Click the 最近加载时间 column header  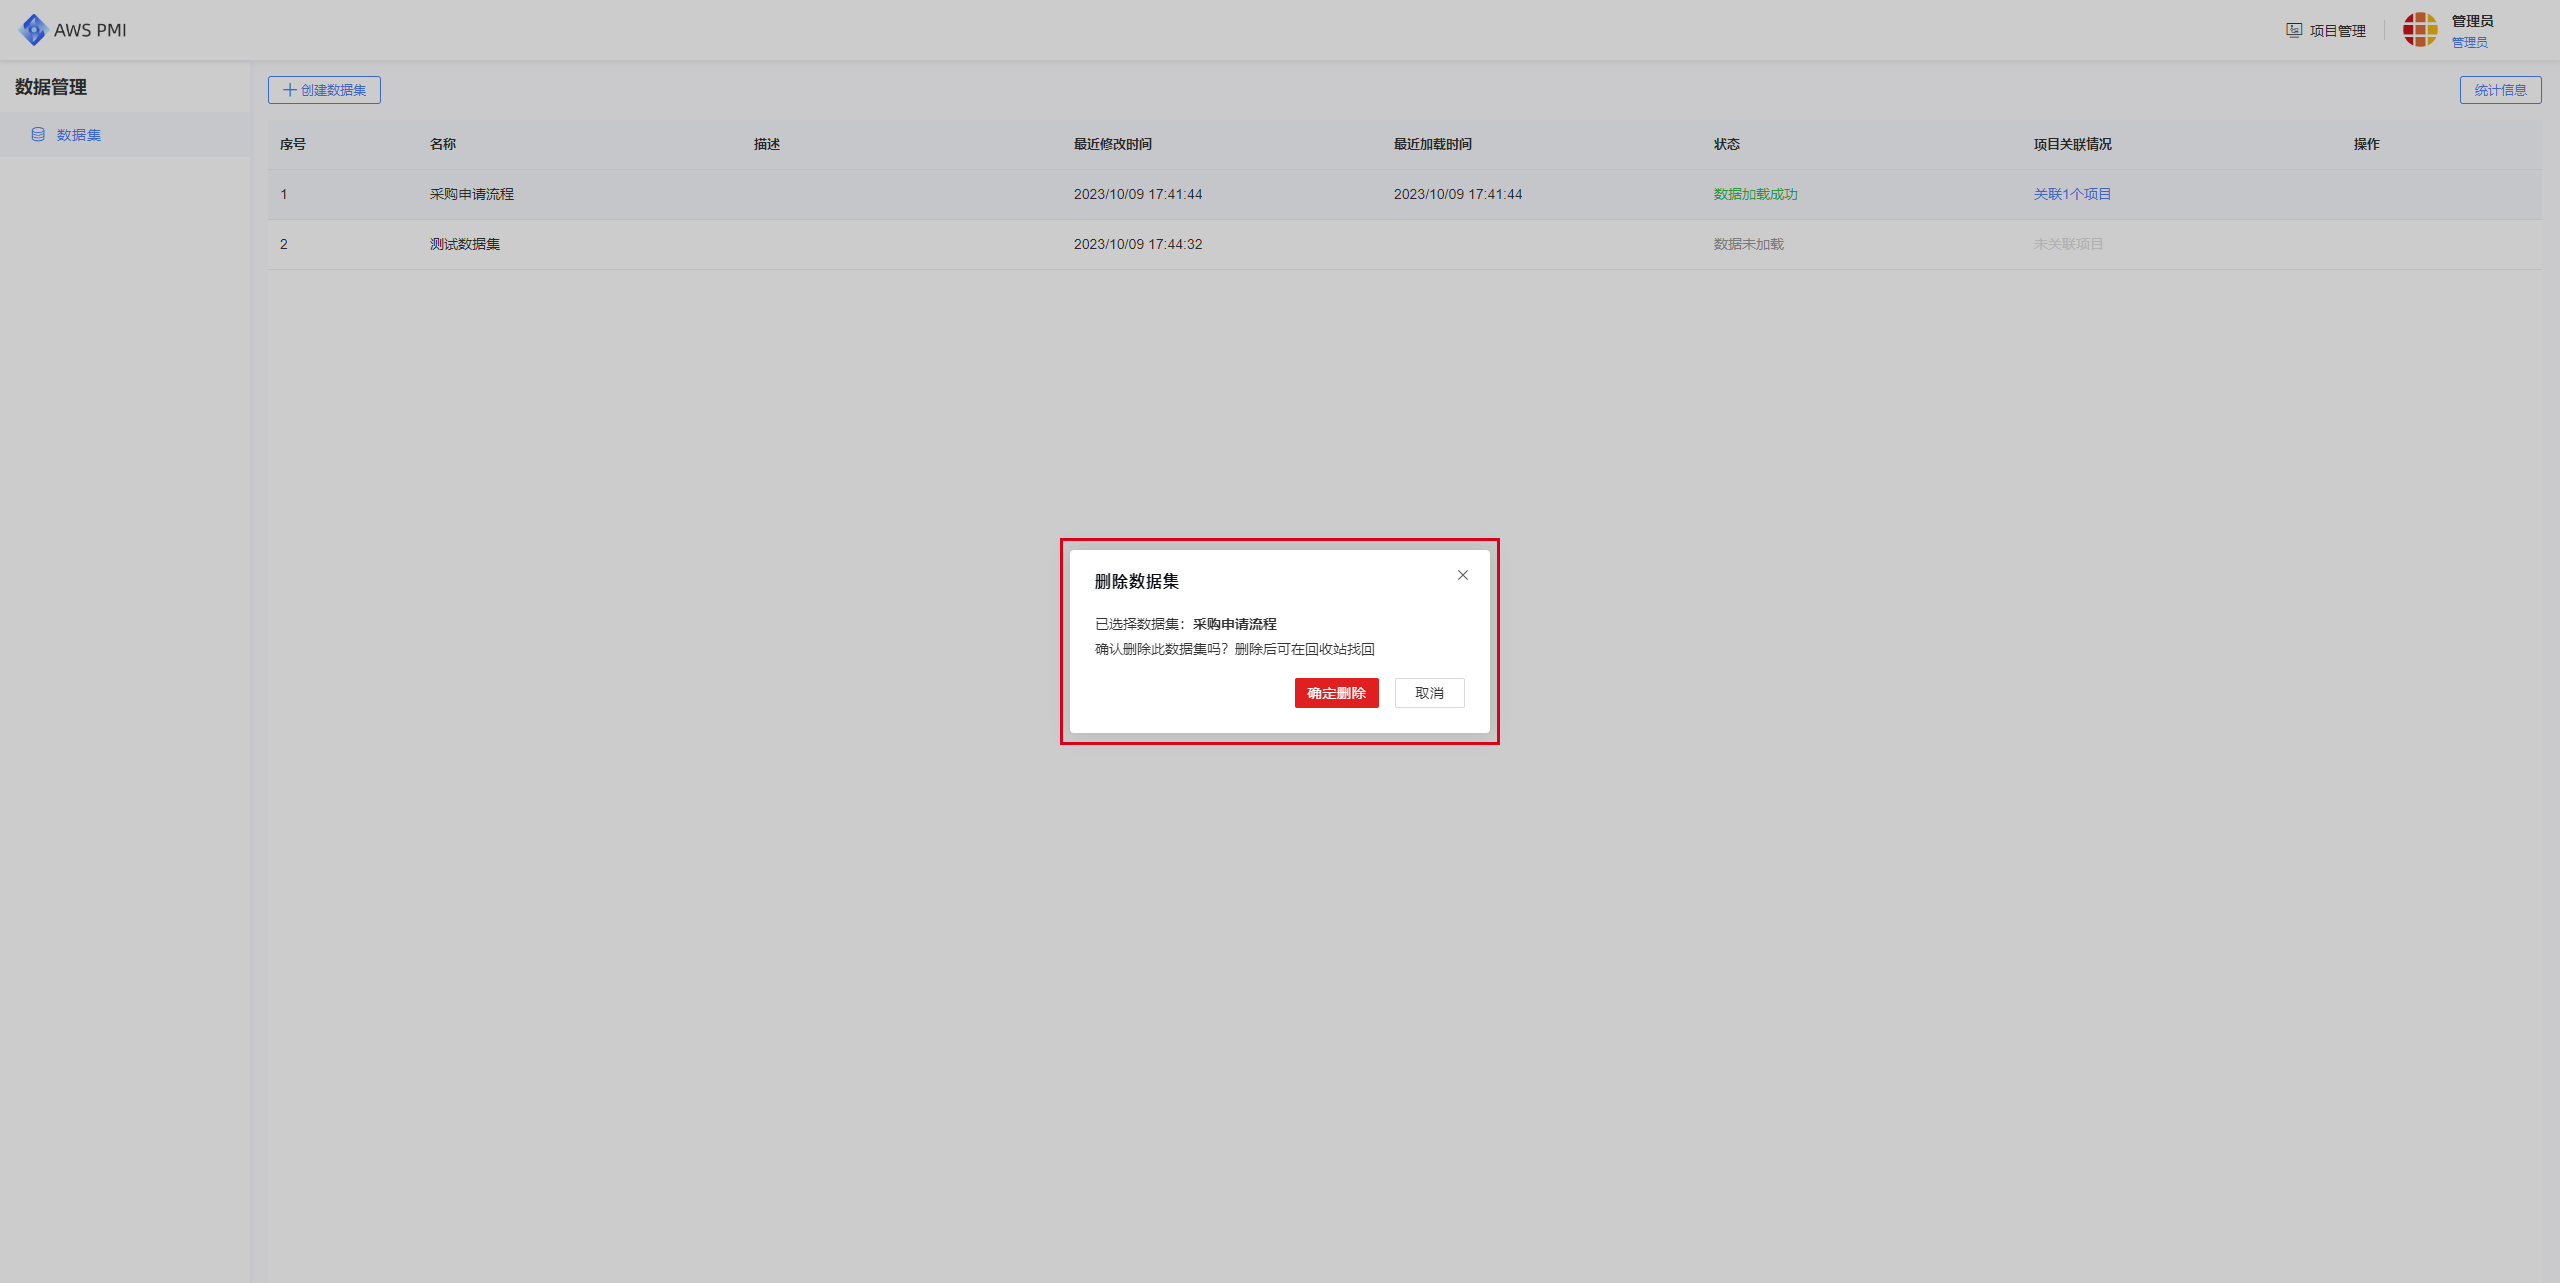pos(1432,144)
